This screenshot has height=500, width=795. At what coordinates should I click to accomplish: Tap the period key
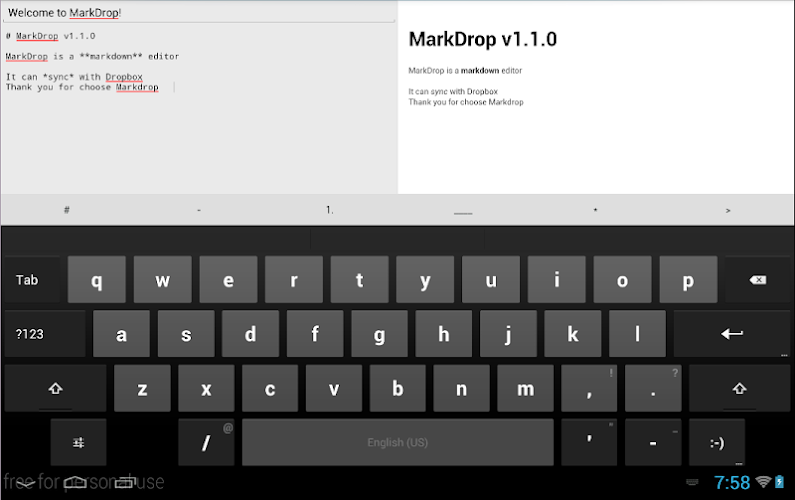pyautogui.click(x=653, y=388)
